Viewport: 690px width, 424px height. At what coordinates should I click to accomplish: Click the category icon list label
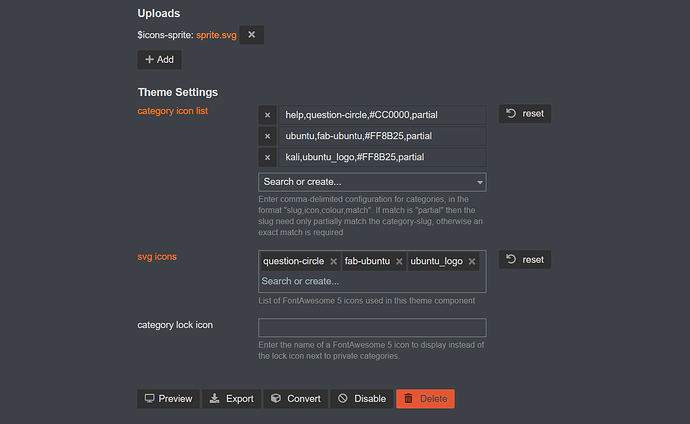coord(172,111)
